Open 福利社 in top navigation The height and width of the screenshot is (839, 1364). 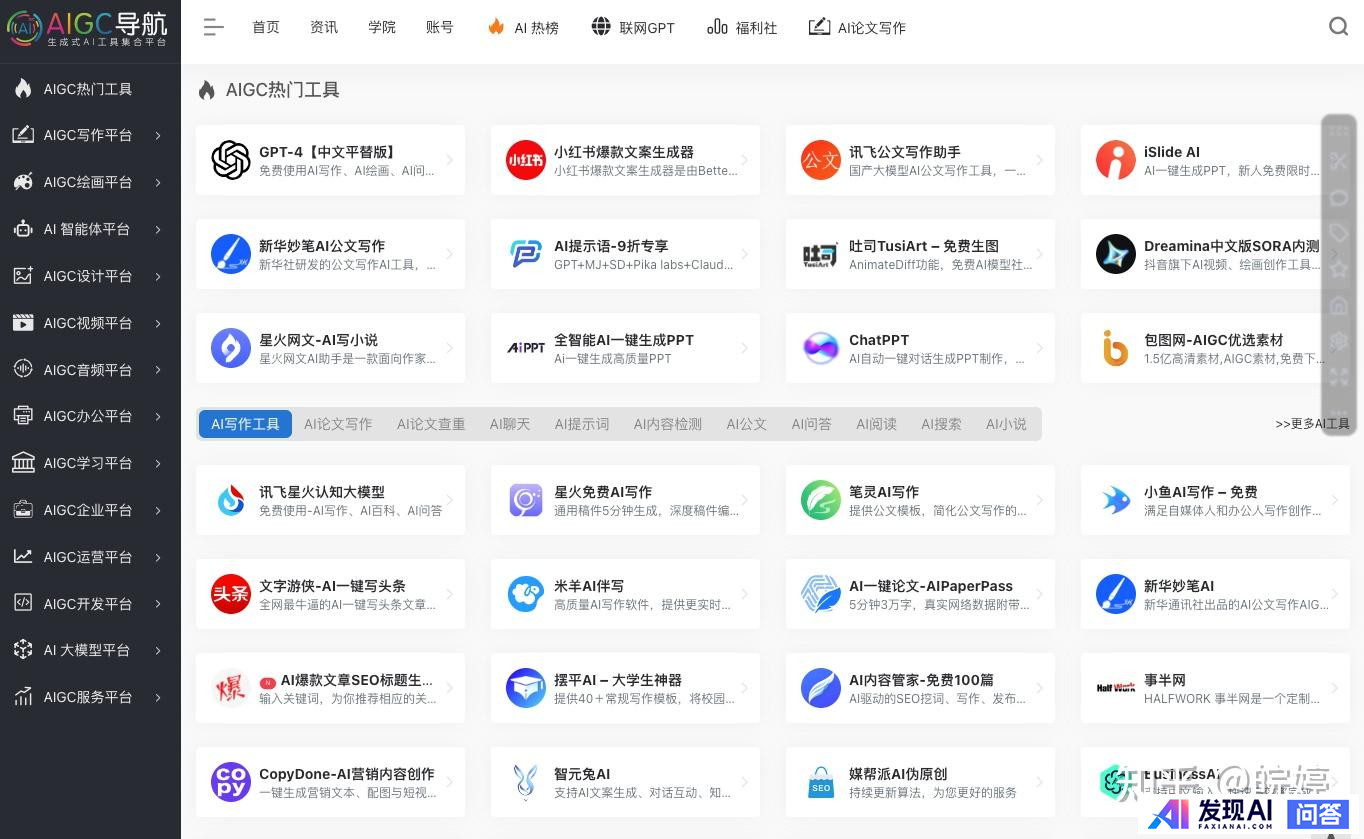pos(742,28)
